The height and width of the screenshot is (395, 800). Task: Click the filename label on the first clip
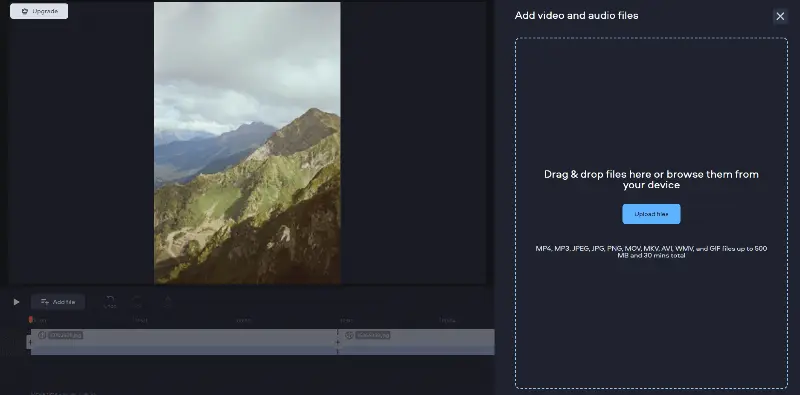click(65, 335)
